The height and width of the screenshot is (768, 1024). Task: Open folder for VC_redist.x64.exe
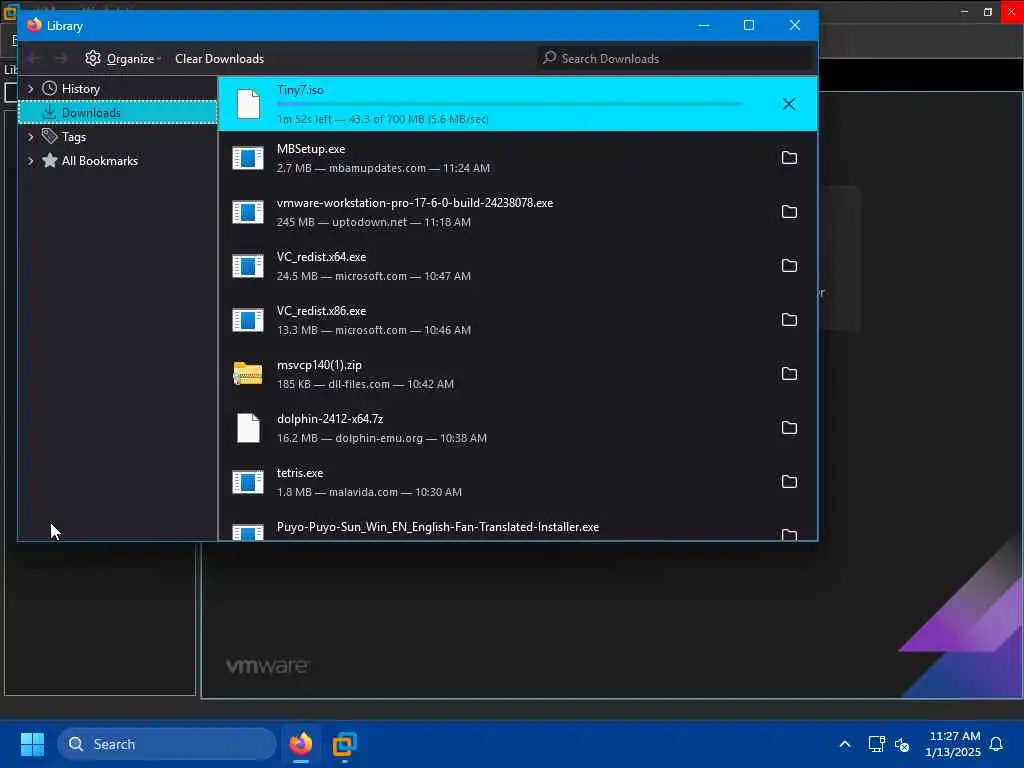pos(789,266)
